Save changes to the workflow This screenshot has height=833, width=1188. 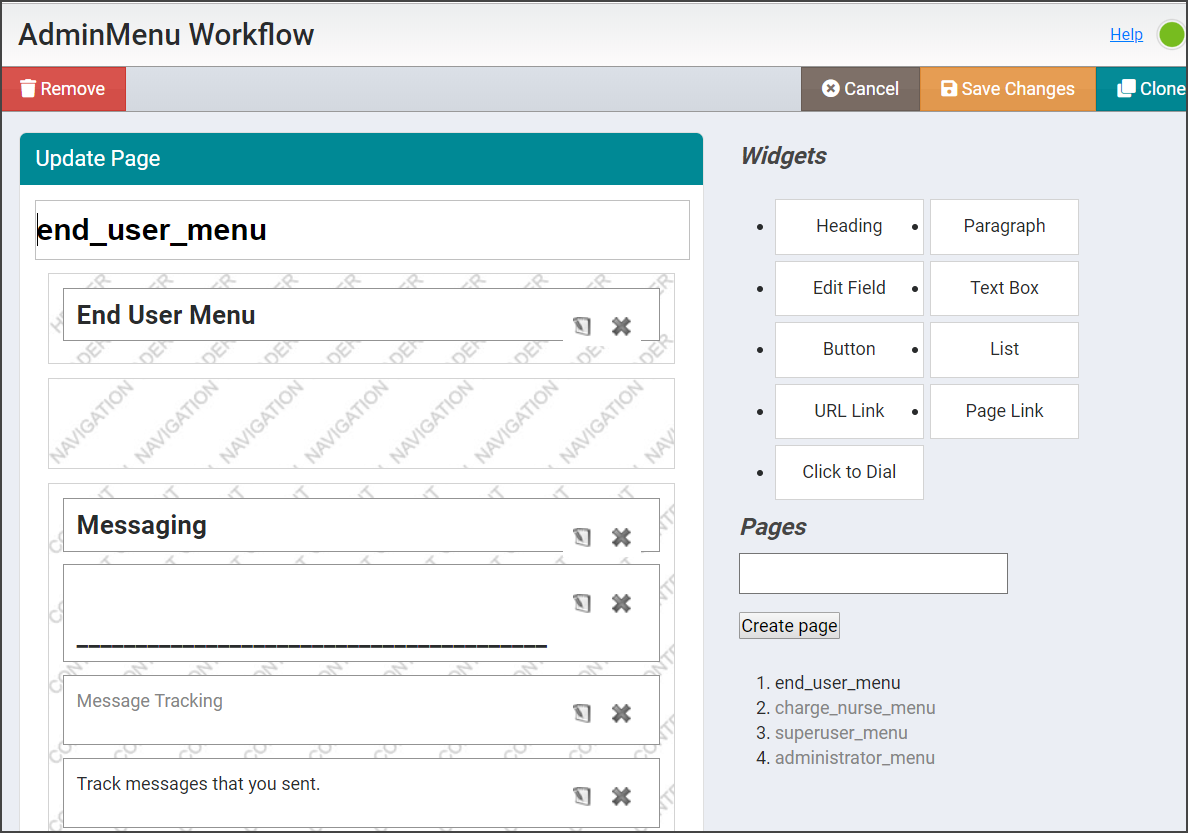point(1007,88)
